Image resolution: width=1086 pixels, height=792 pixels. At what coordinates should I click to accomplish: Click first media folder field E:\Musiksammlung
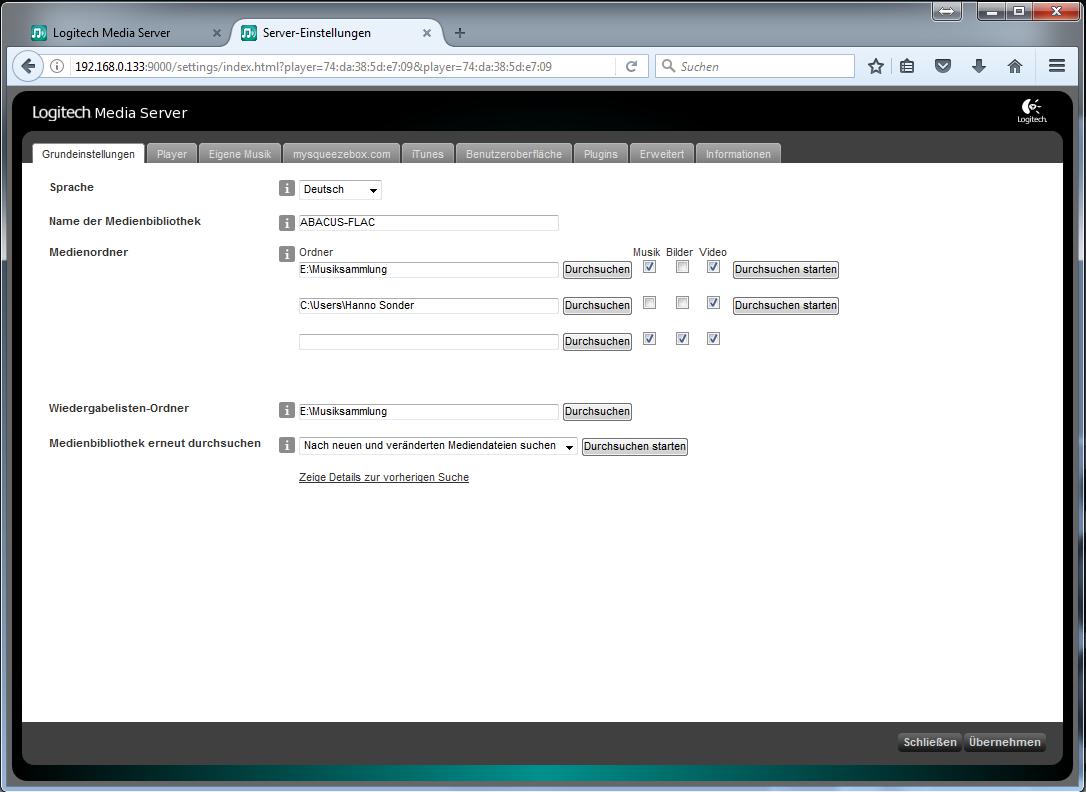pyautogui.click(x=429, y=270)
